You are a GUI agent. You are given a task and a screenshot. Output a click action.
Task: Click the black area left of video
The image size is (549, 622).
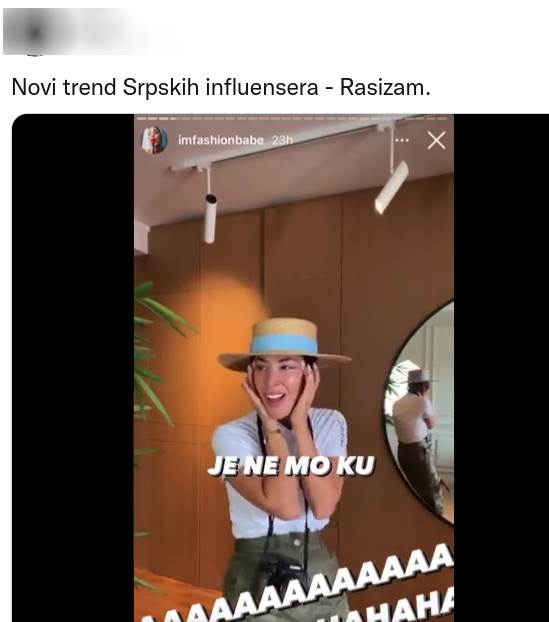click(73, 369)
